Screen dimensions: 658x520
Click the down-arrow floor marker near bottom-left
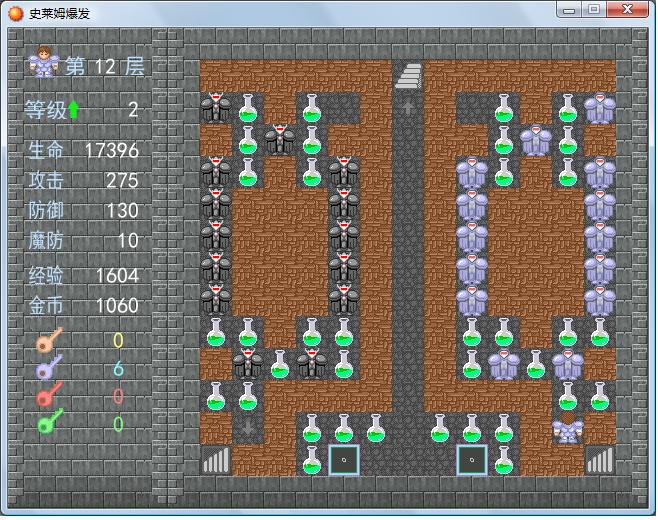248,428
